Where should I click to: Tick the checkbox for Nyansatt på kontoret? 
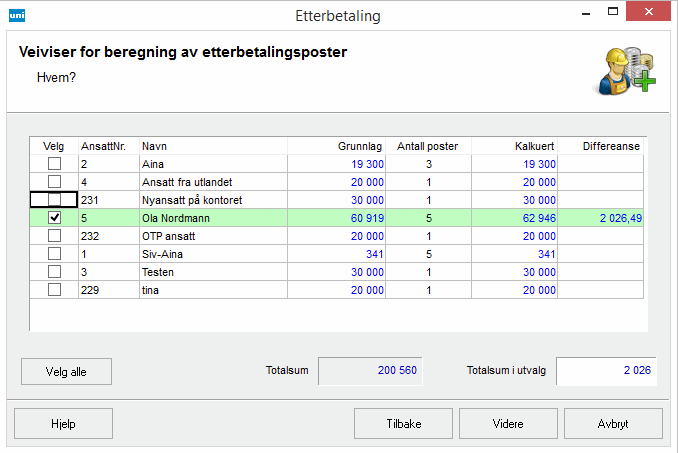click(54, 200)
